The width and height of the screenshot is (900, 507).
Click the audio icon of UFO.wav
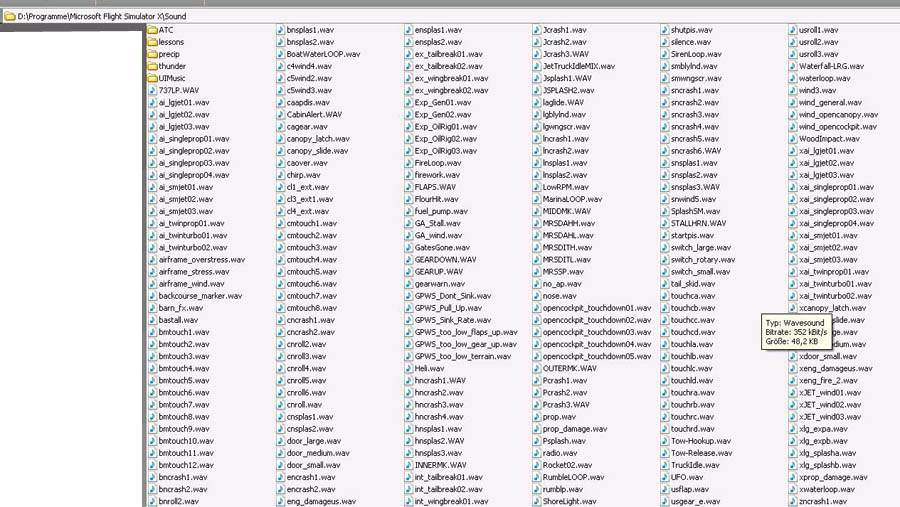click(664, 477)
